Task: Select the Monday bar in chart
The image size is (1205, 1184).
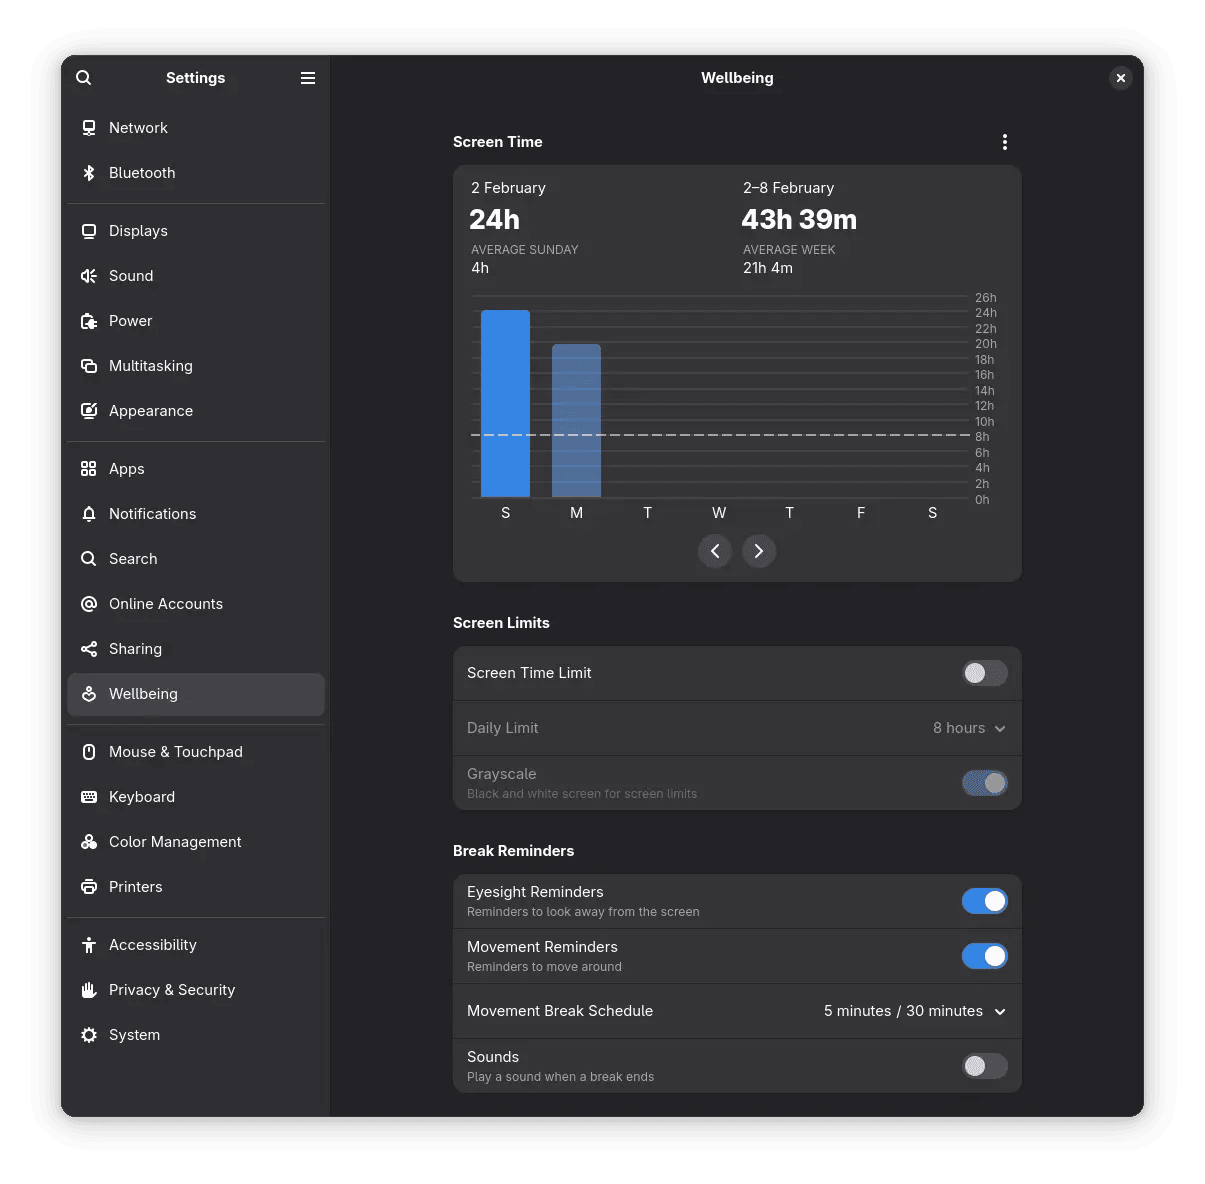Action: (x=576, y=421)
